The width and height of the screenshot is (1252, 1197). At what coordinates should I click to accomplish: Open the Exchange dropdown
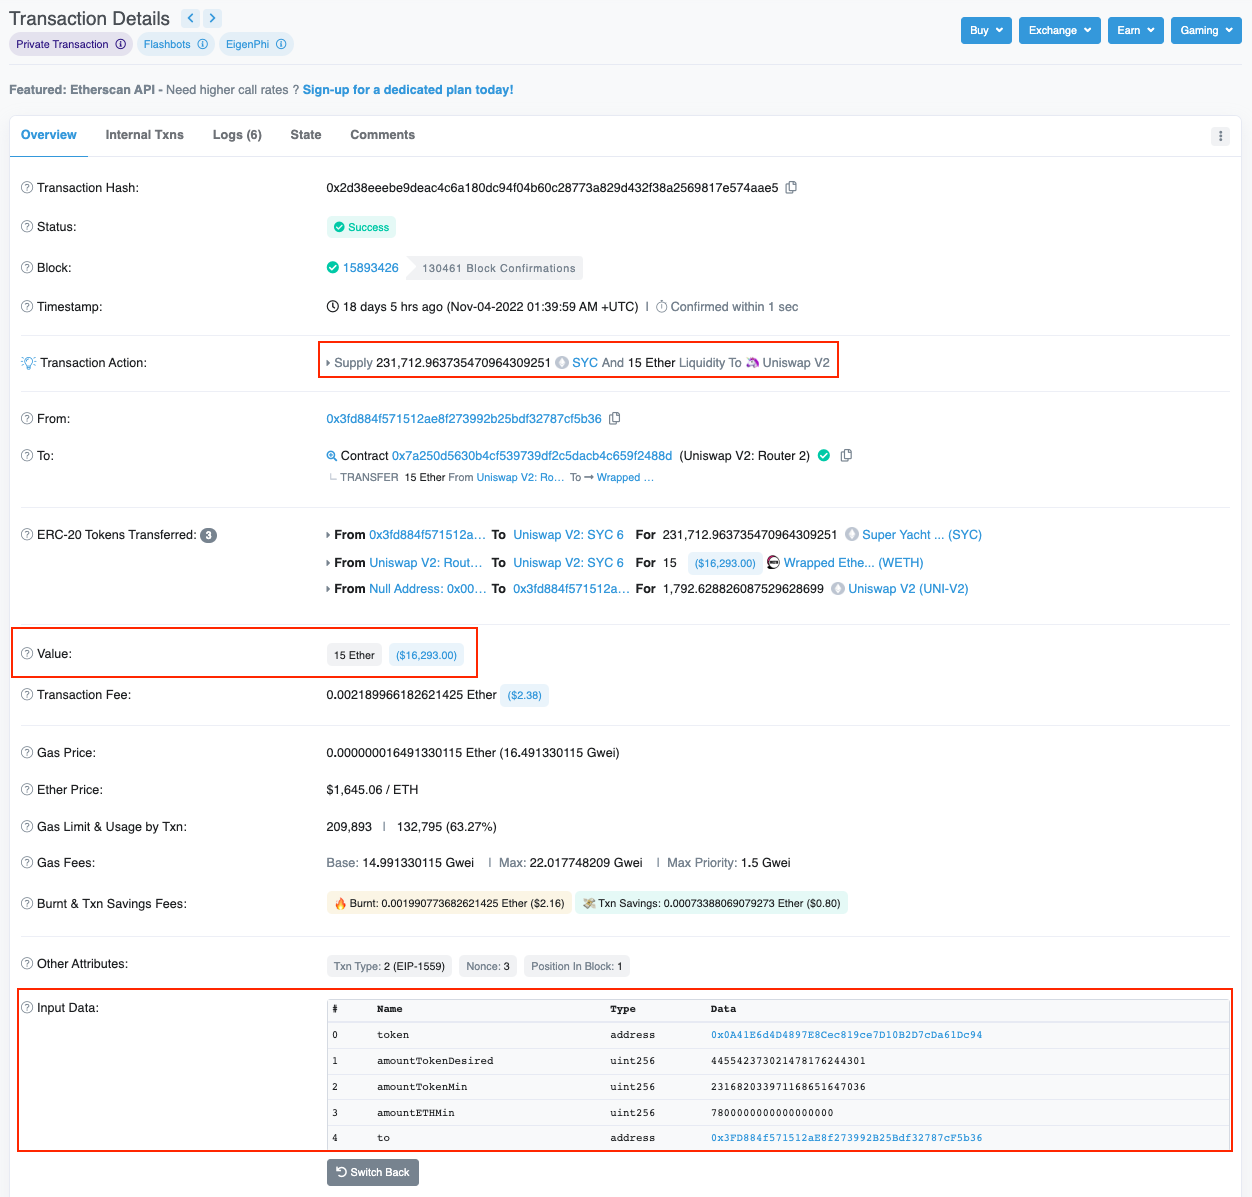[x=1060, y=30]
